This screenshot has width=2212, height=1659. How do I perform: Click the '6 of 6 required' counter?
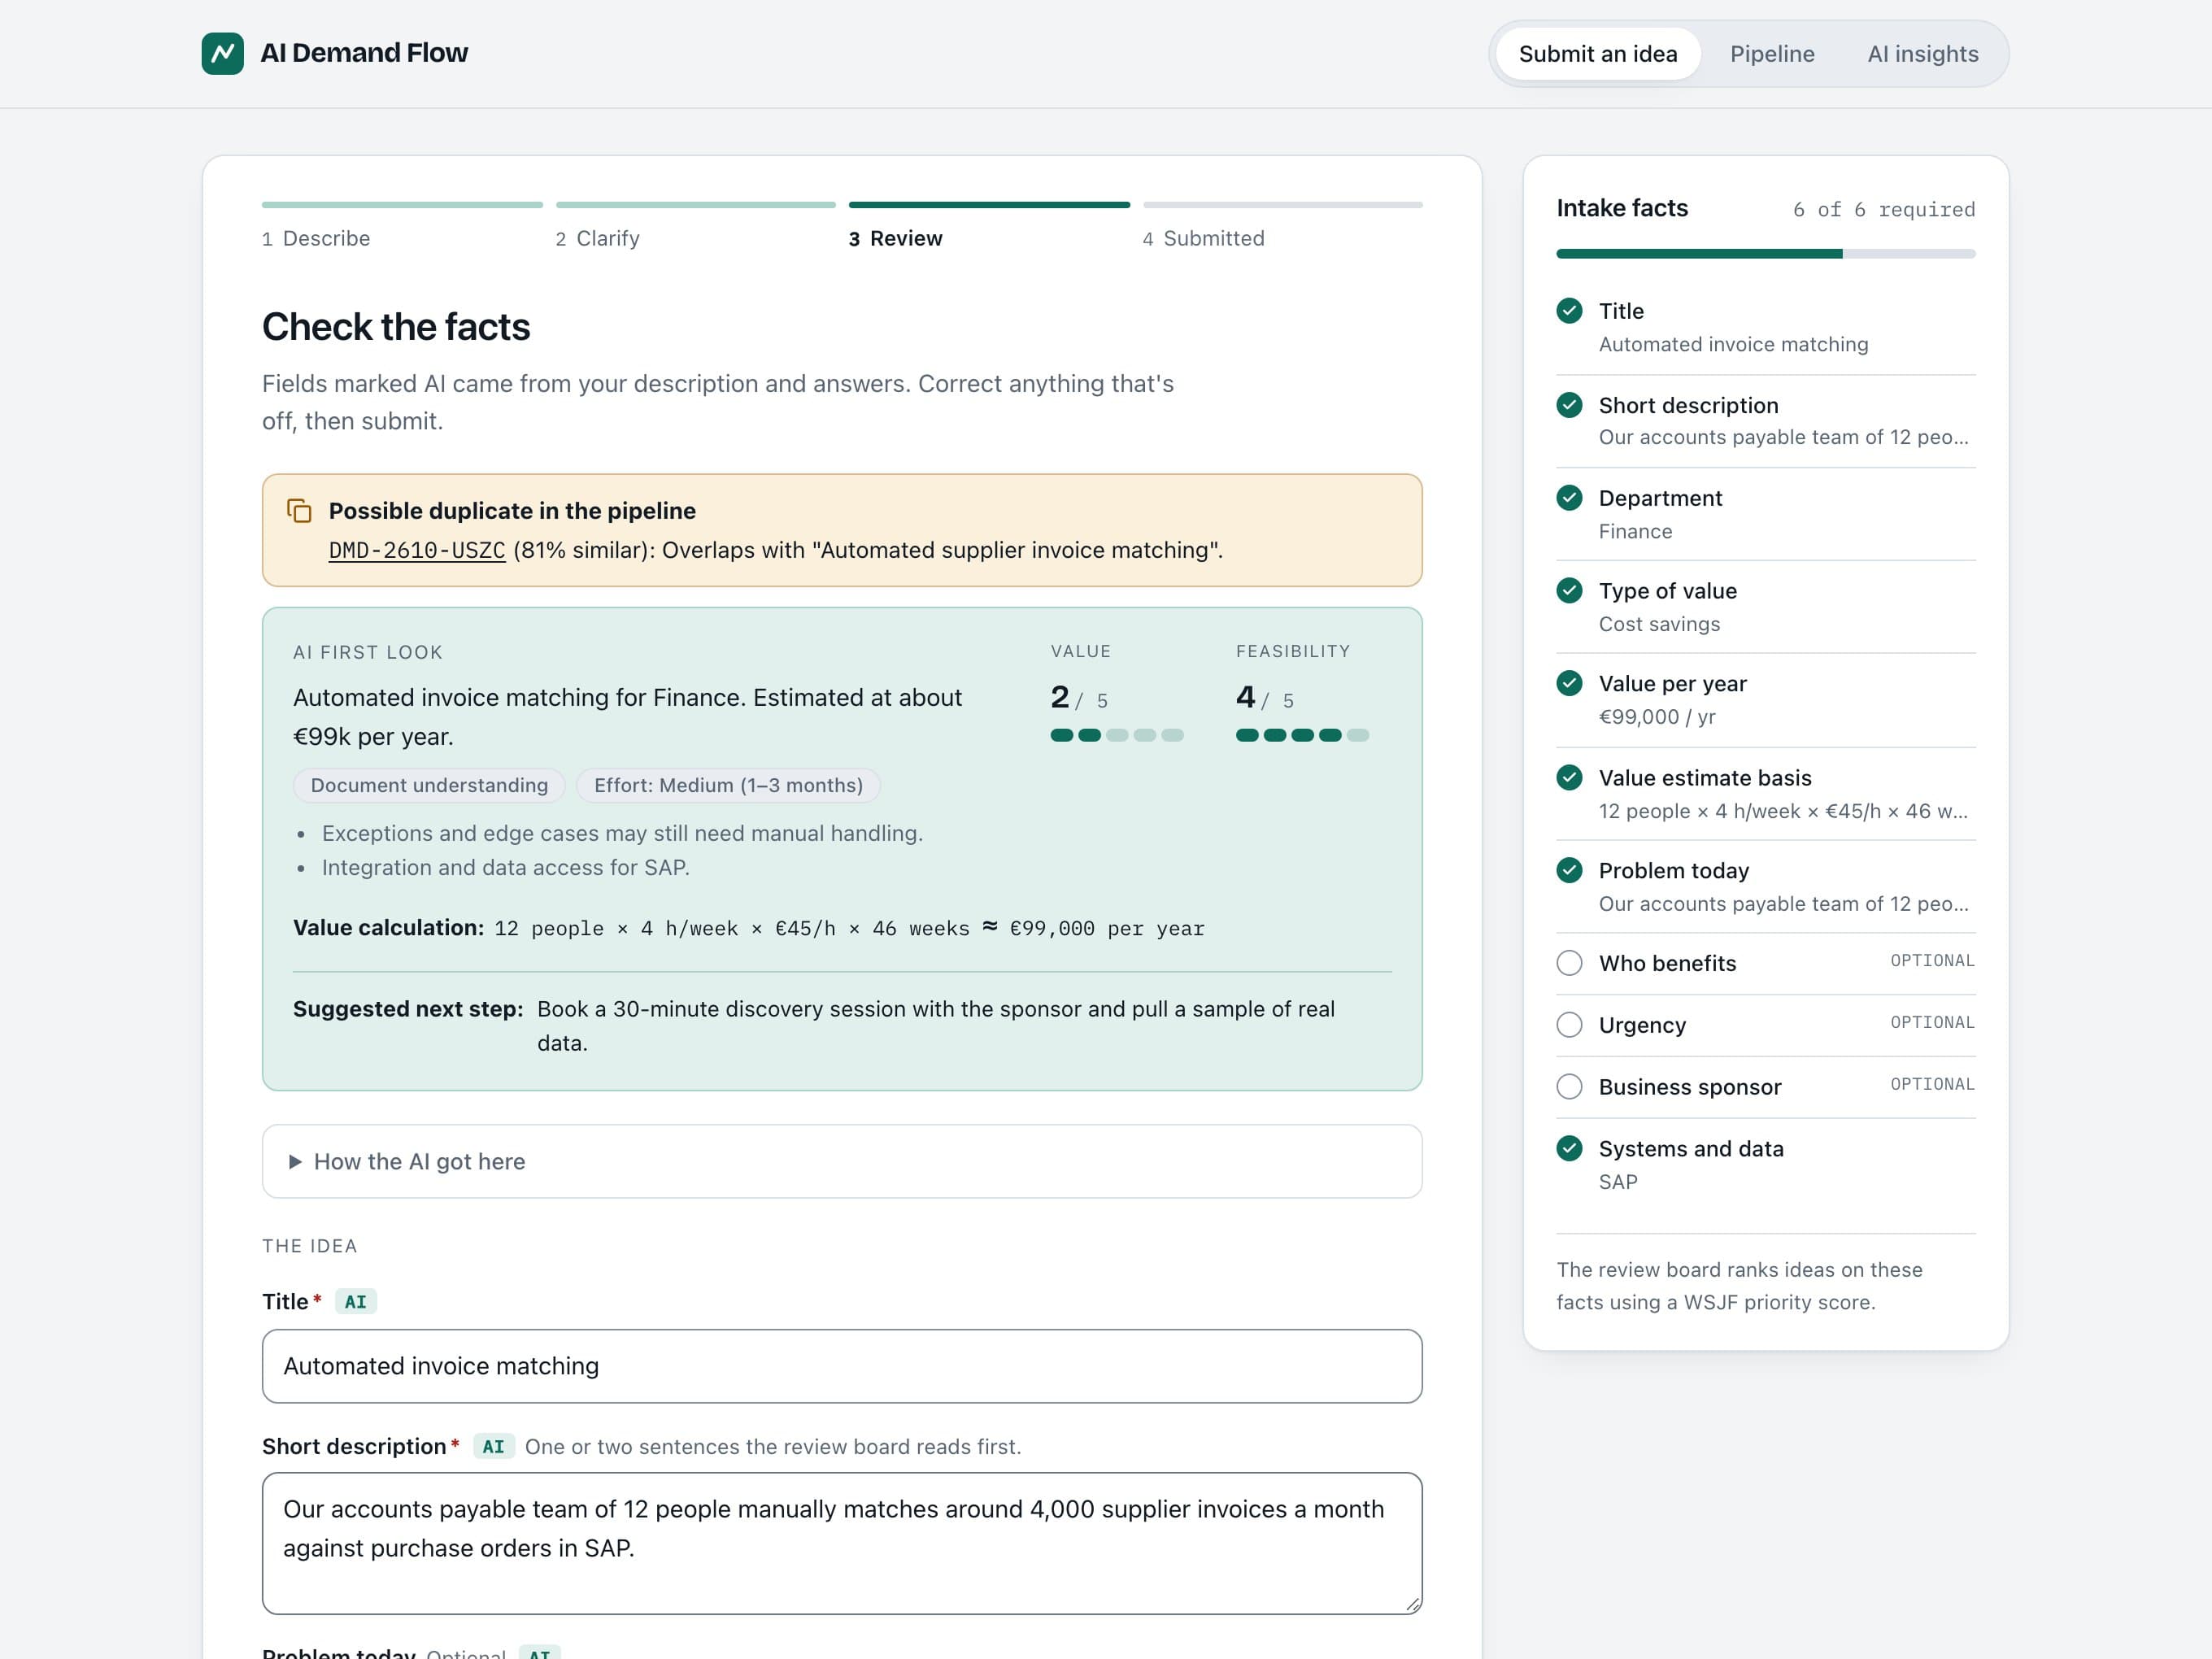point(1884,210)
